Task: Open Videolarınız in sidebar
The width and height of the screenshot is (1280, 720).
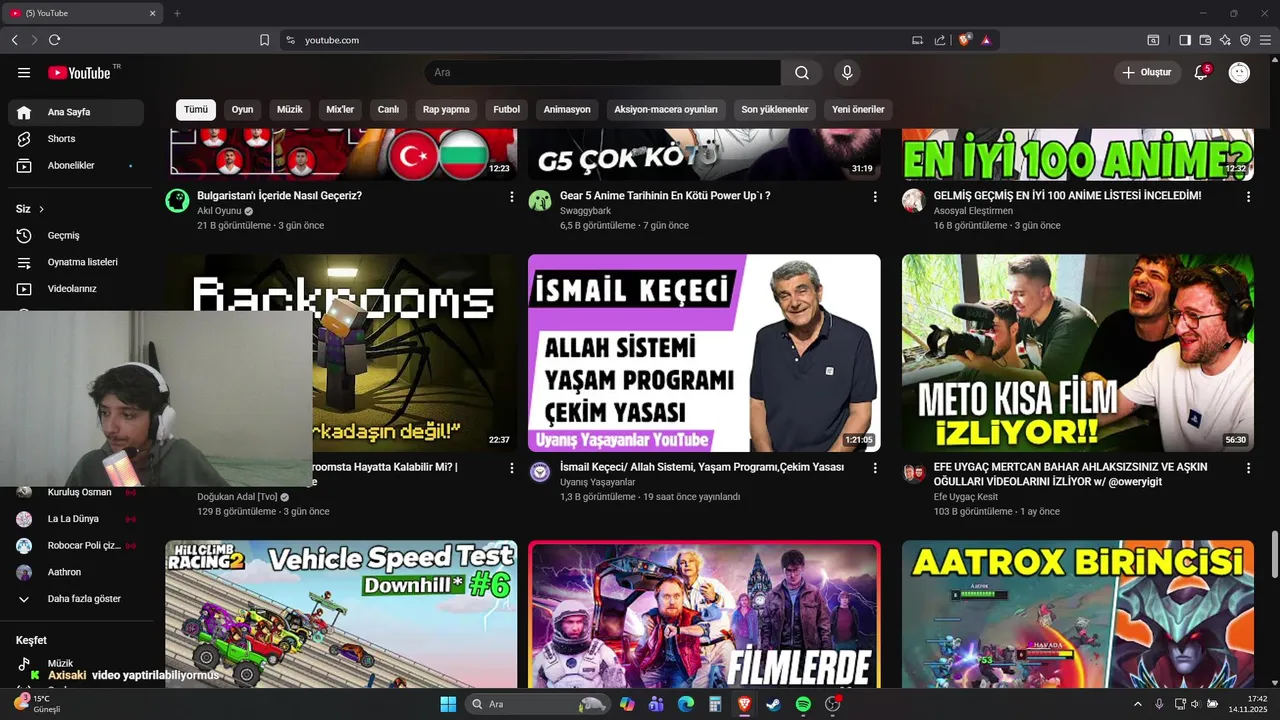Action: pyautogui.click(x=76, y=288)
